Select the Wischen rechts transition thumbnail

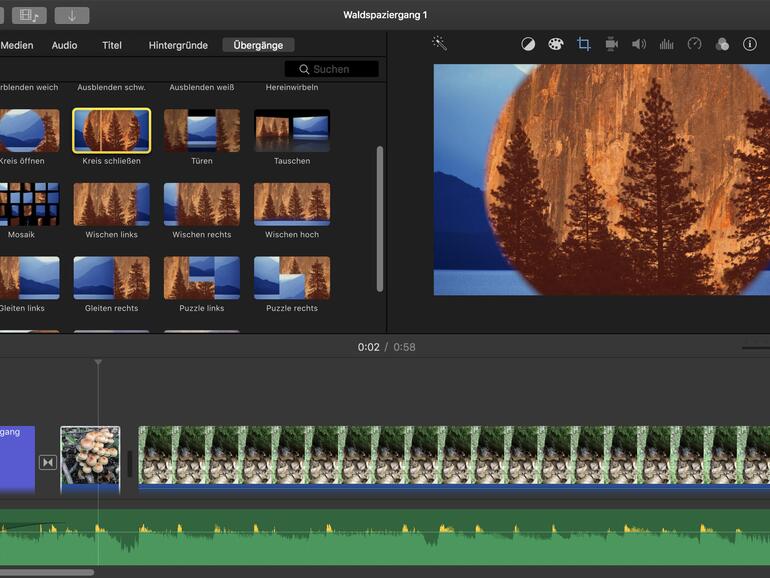tap(202, 204)
